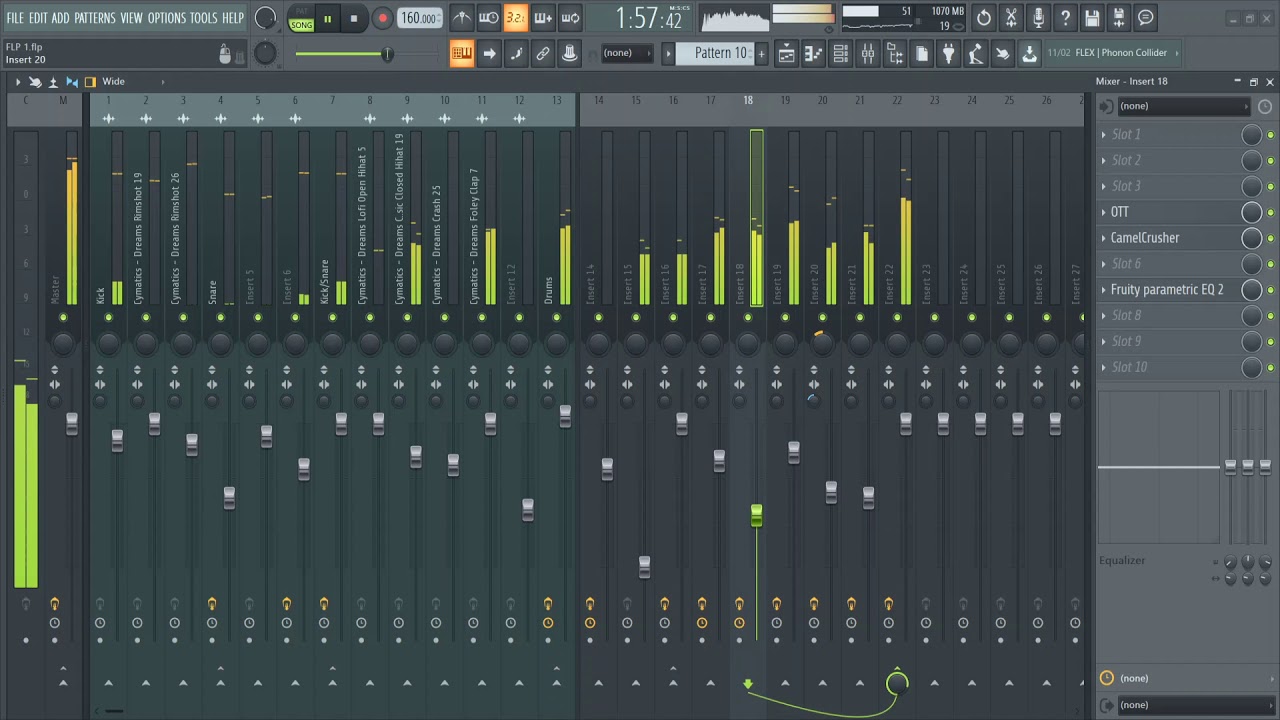
Task: Open the help question mark icon
Action: click(x=1065, y=17)
